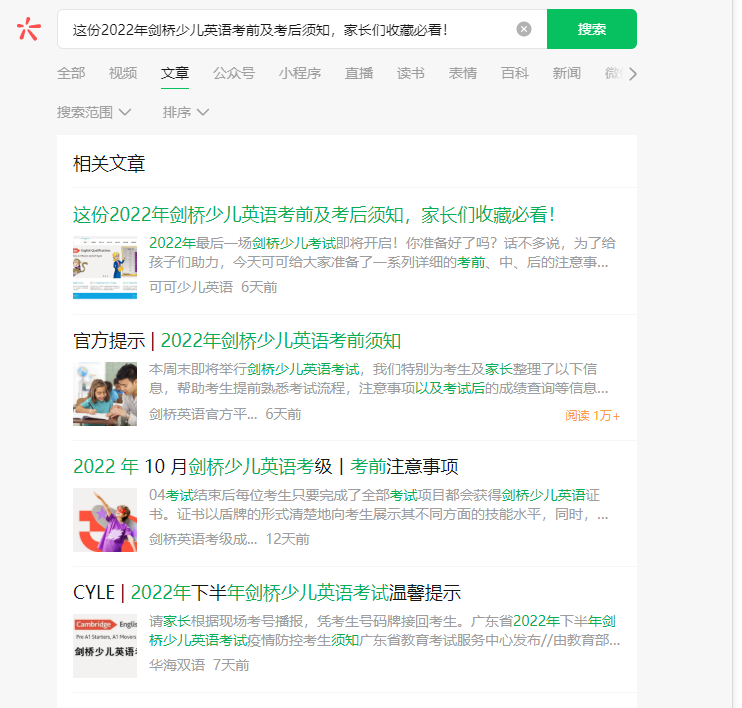Click the 相关文章 section heading
742x708 pixels.
(109, 164)
